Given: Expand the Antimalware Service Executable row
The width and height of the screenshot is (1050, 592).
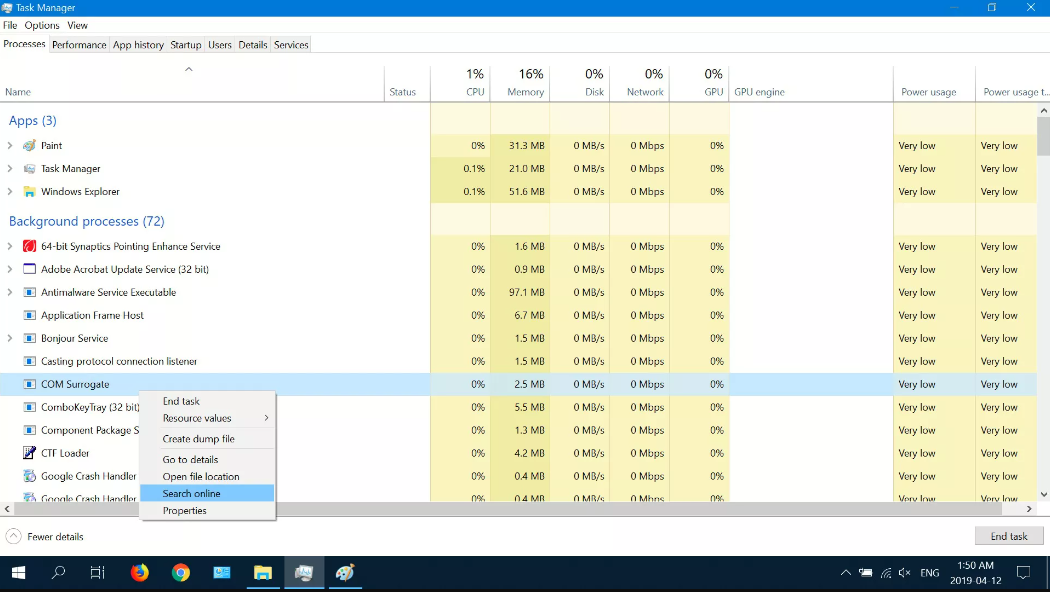Looking at the screenshot, I should tap(9, 293).
